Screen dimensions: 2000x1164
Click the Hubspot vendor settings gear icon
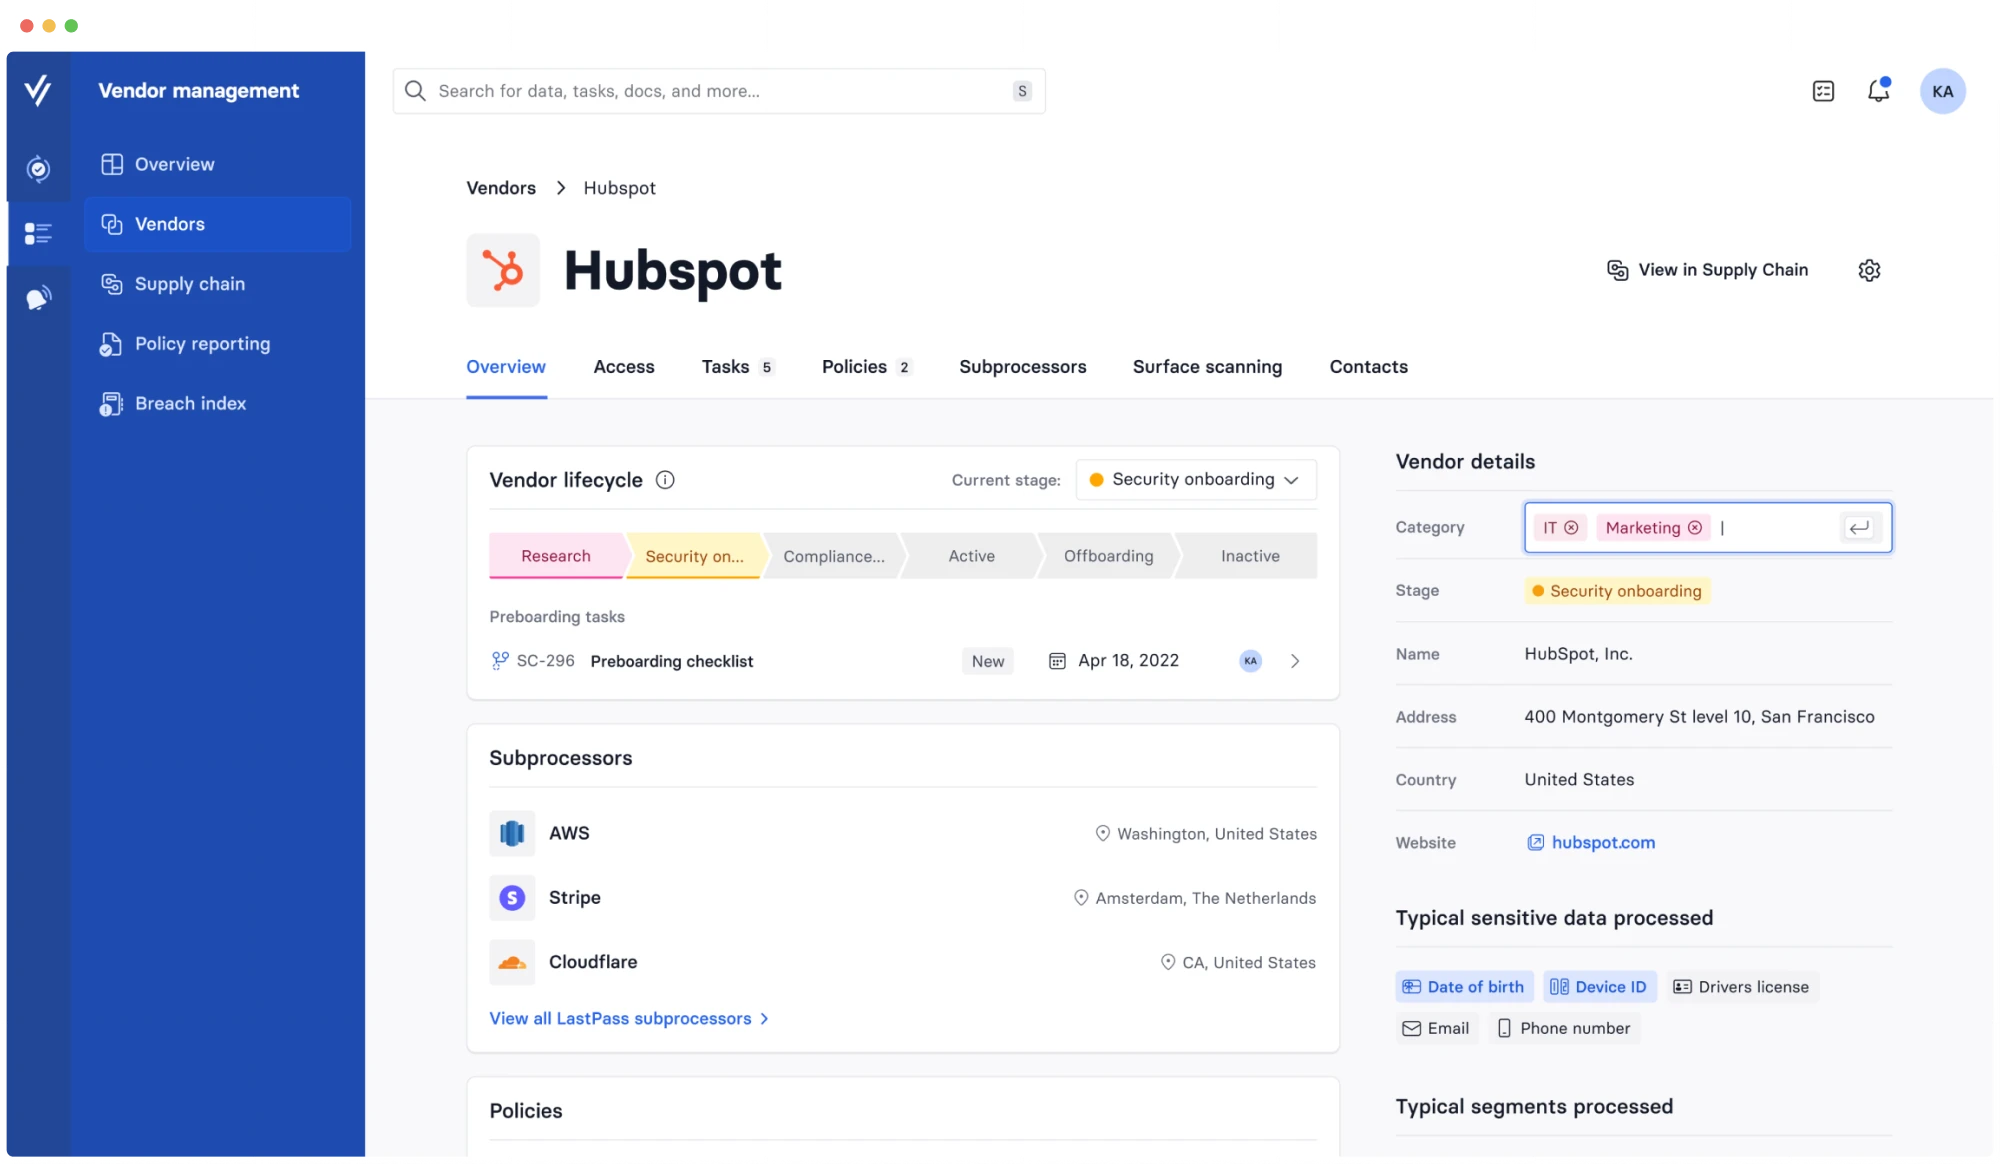[1868, 270]
